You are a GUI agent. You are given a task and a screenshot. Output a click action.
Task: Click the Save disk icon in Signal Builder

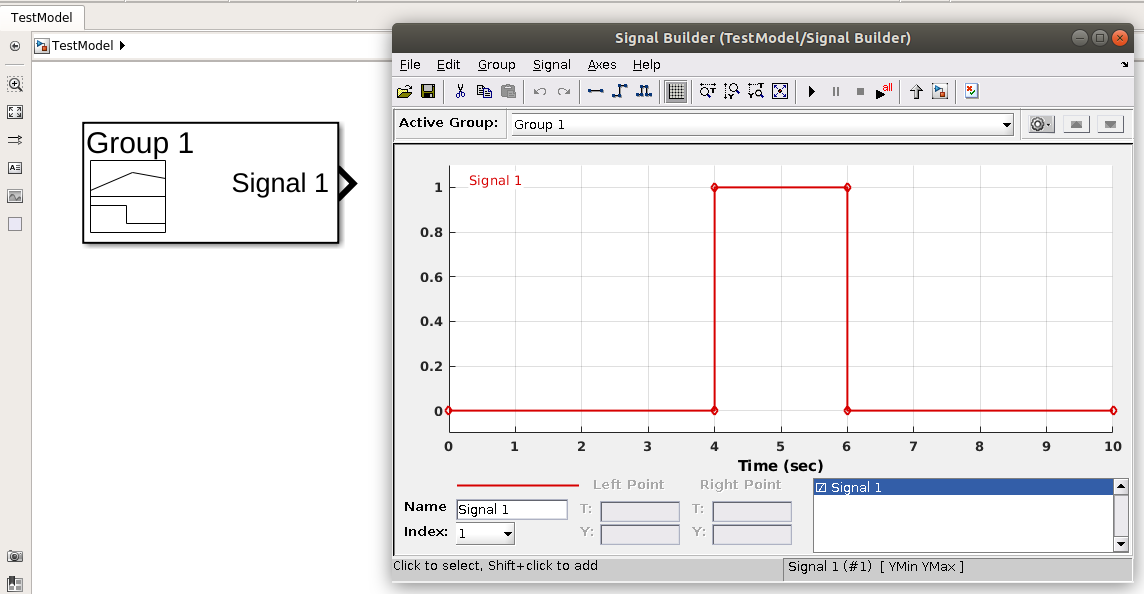click(428, 91)
